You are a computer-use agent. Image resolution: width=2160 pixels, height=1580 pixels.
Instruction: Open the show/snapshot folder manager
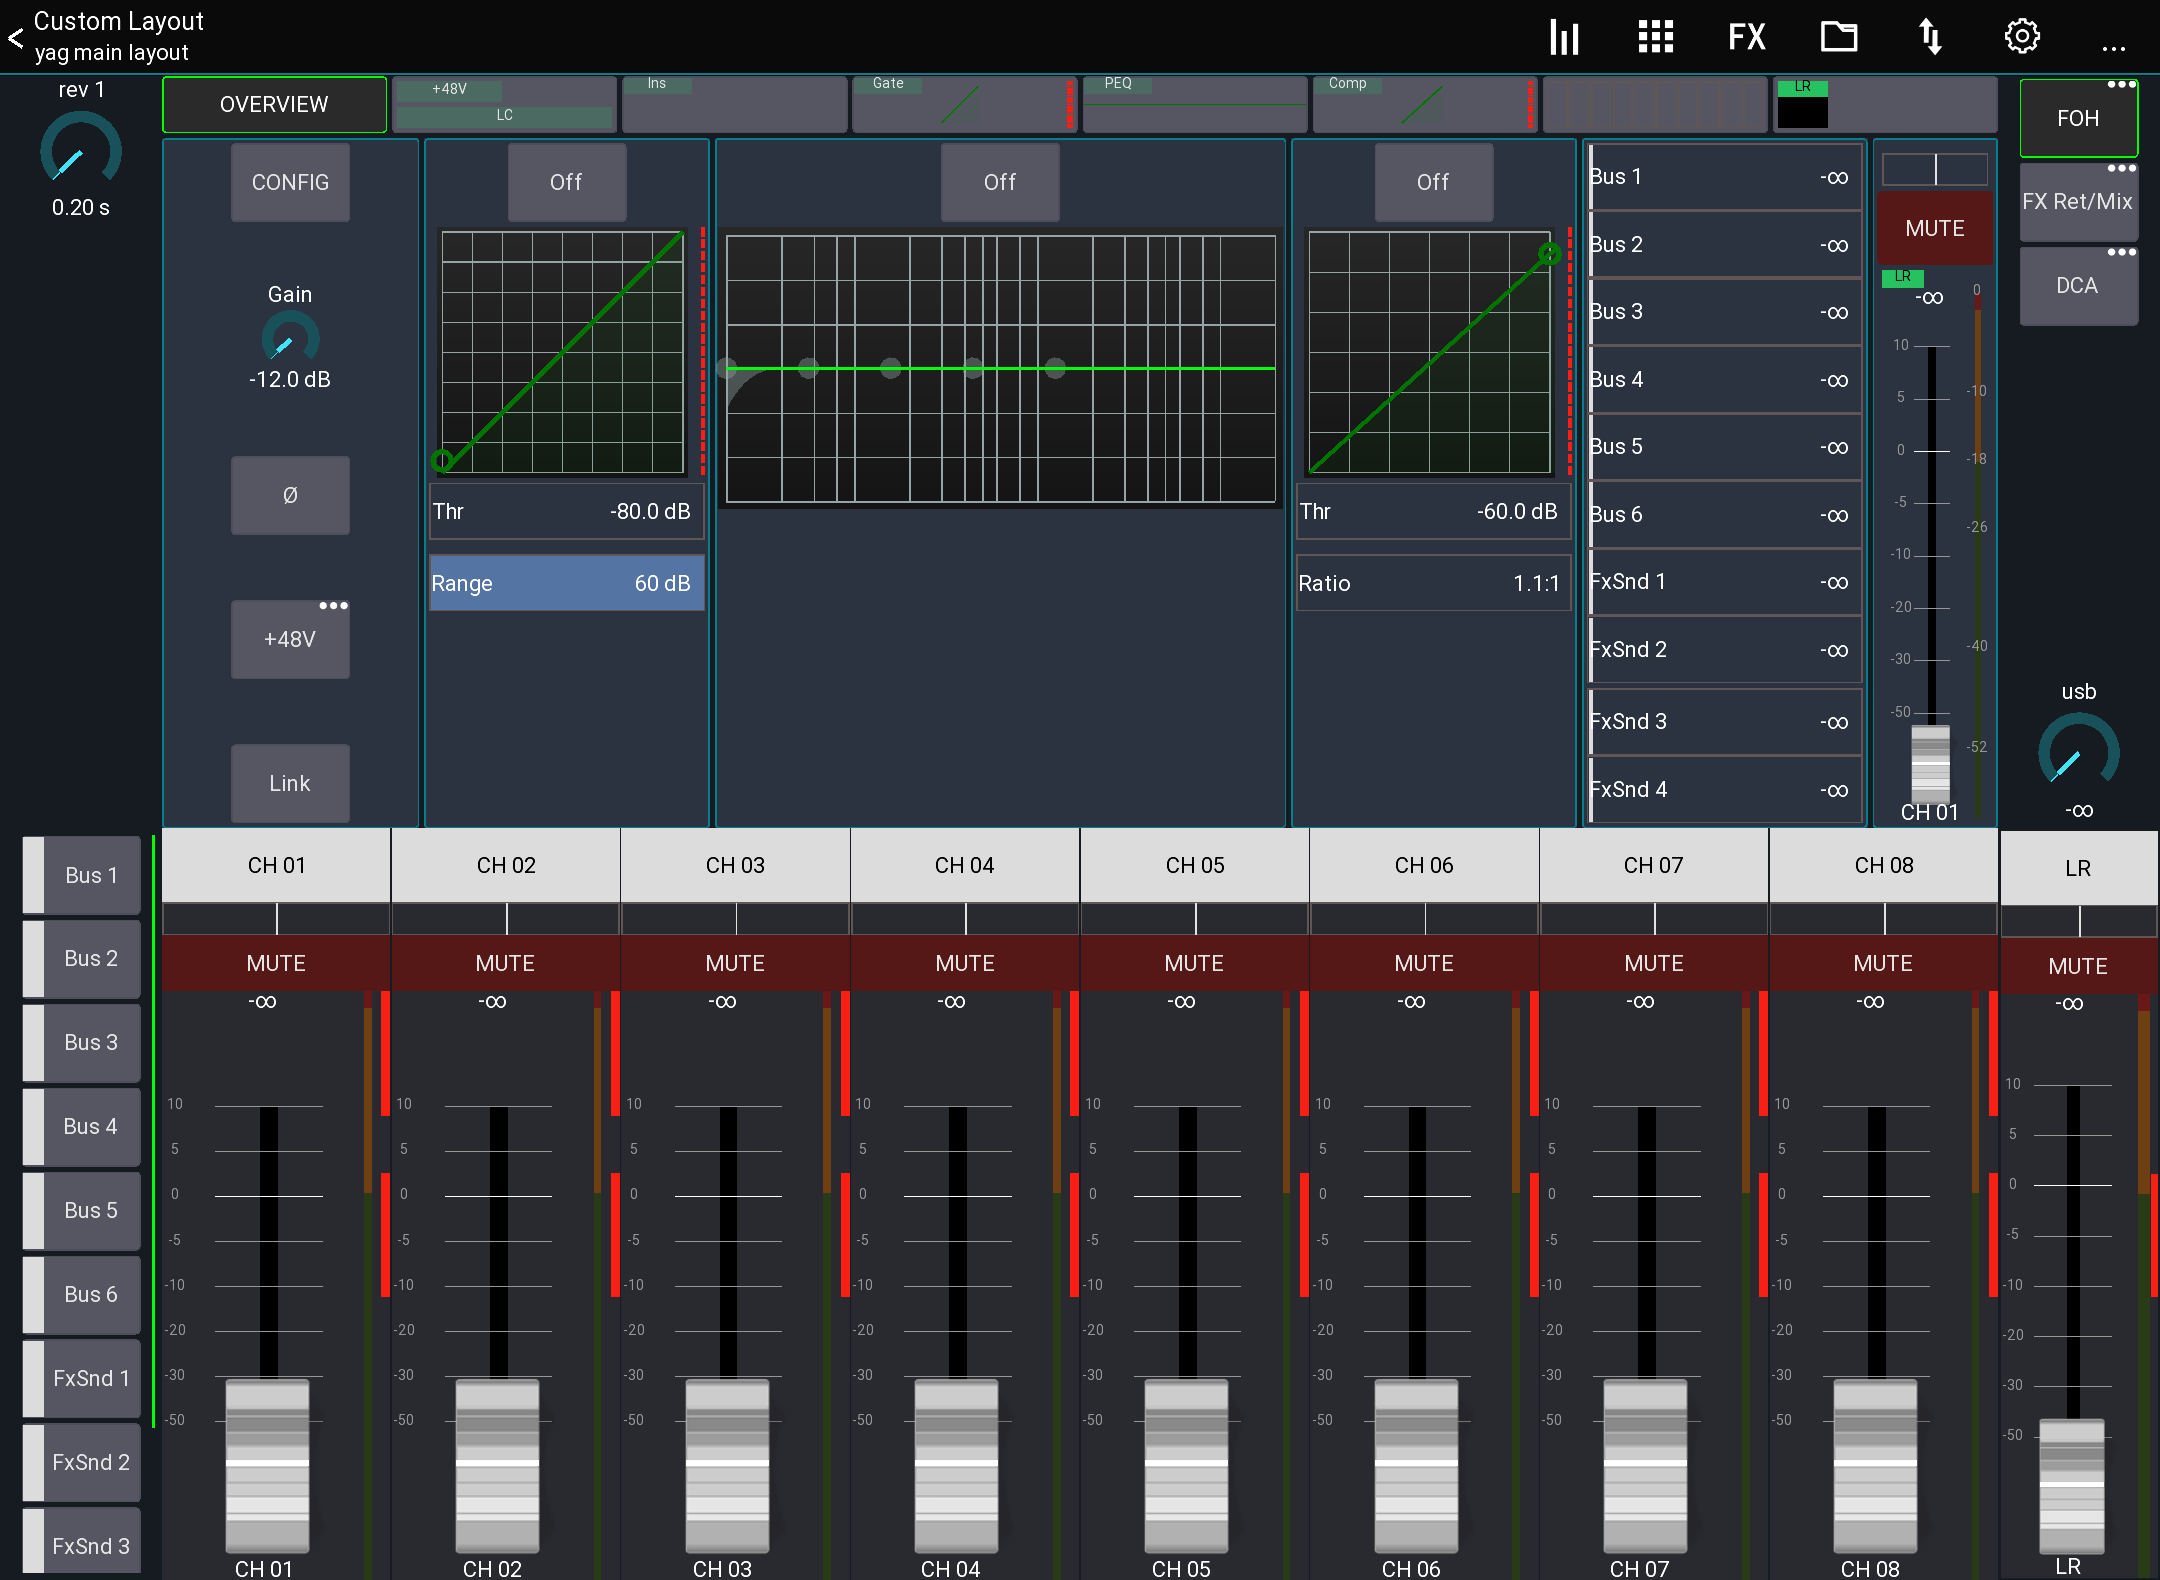[1839, 36]
